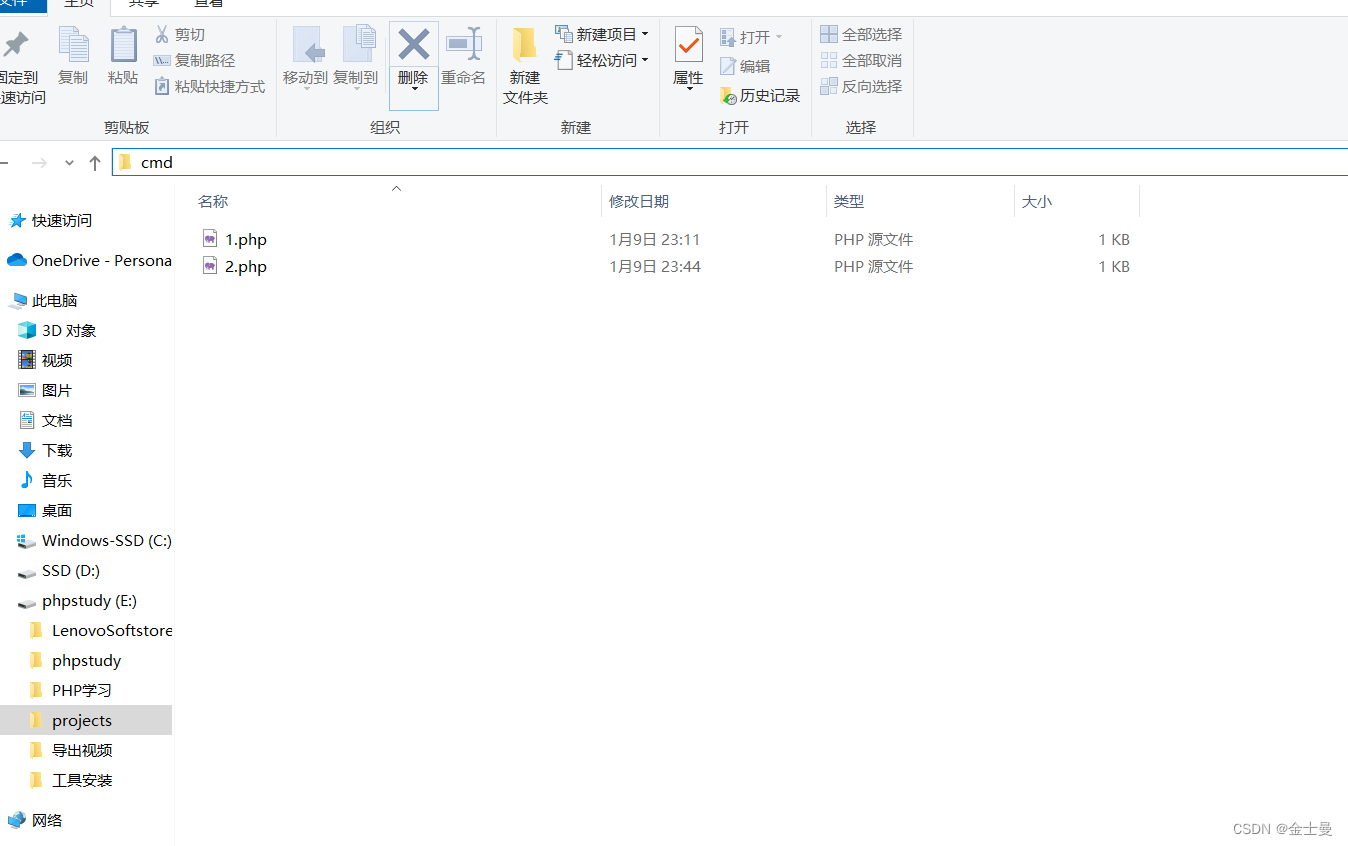The image size is (1348, 846).
Task: Open the 导出视频 folder
Action: (x=81, y=751)
